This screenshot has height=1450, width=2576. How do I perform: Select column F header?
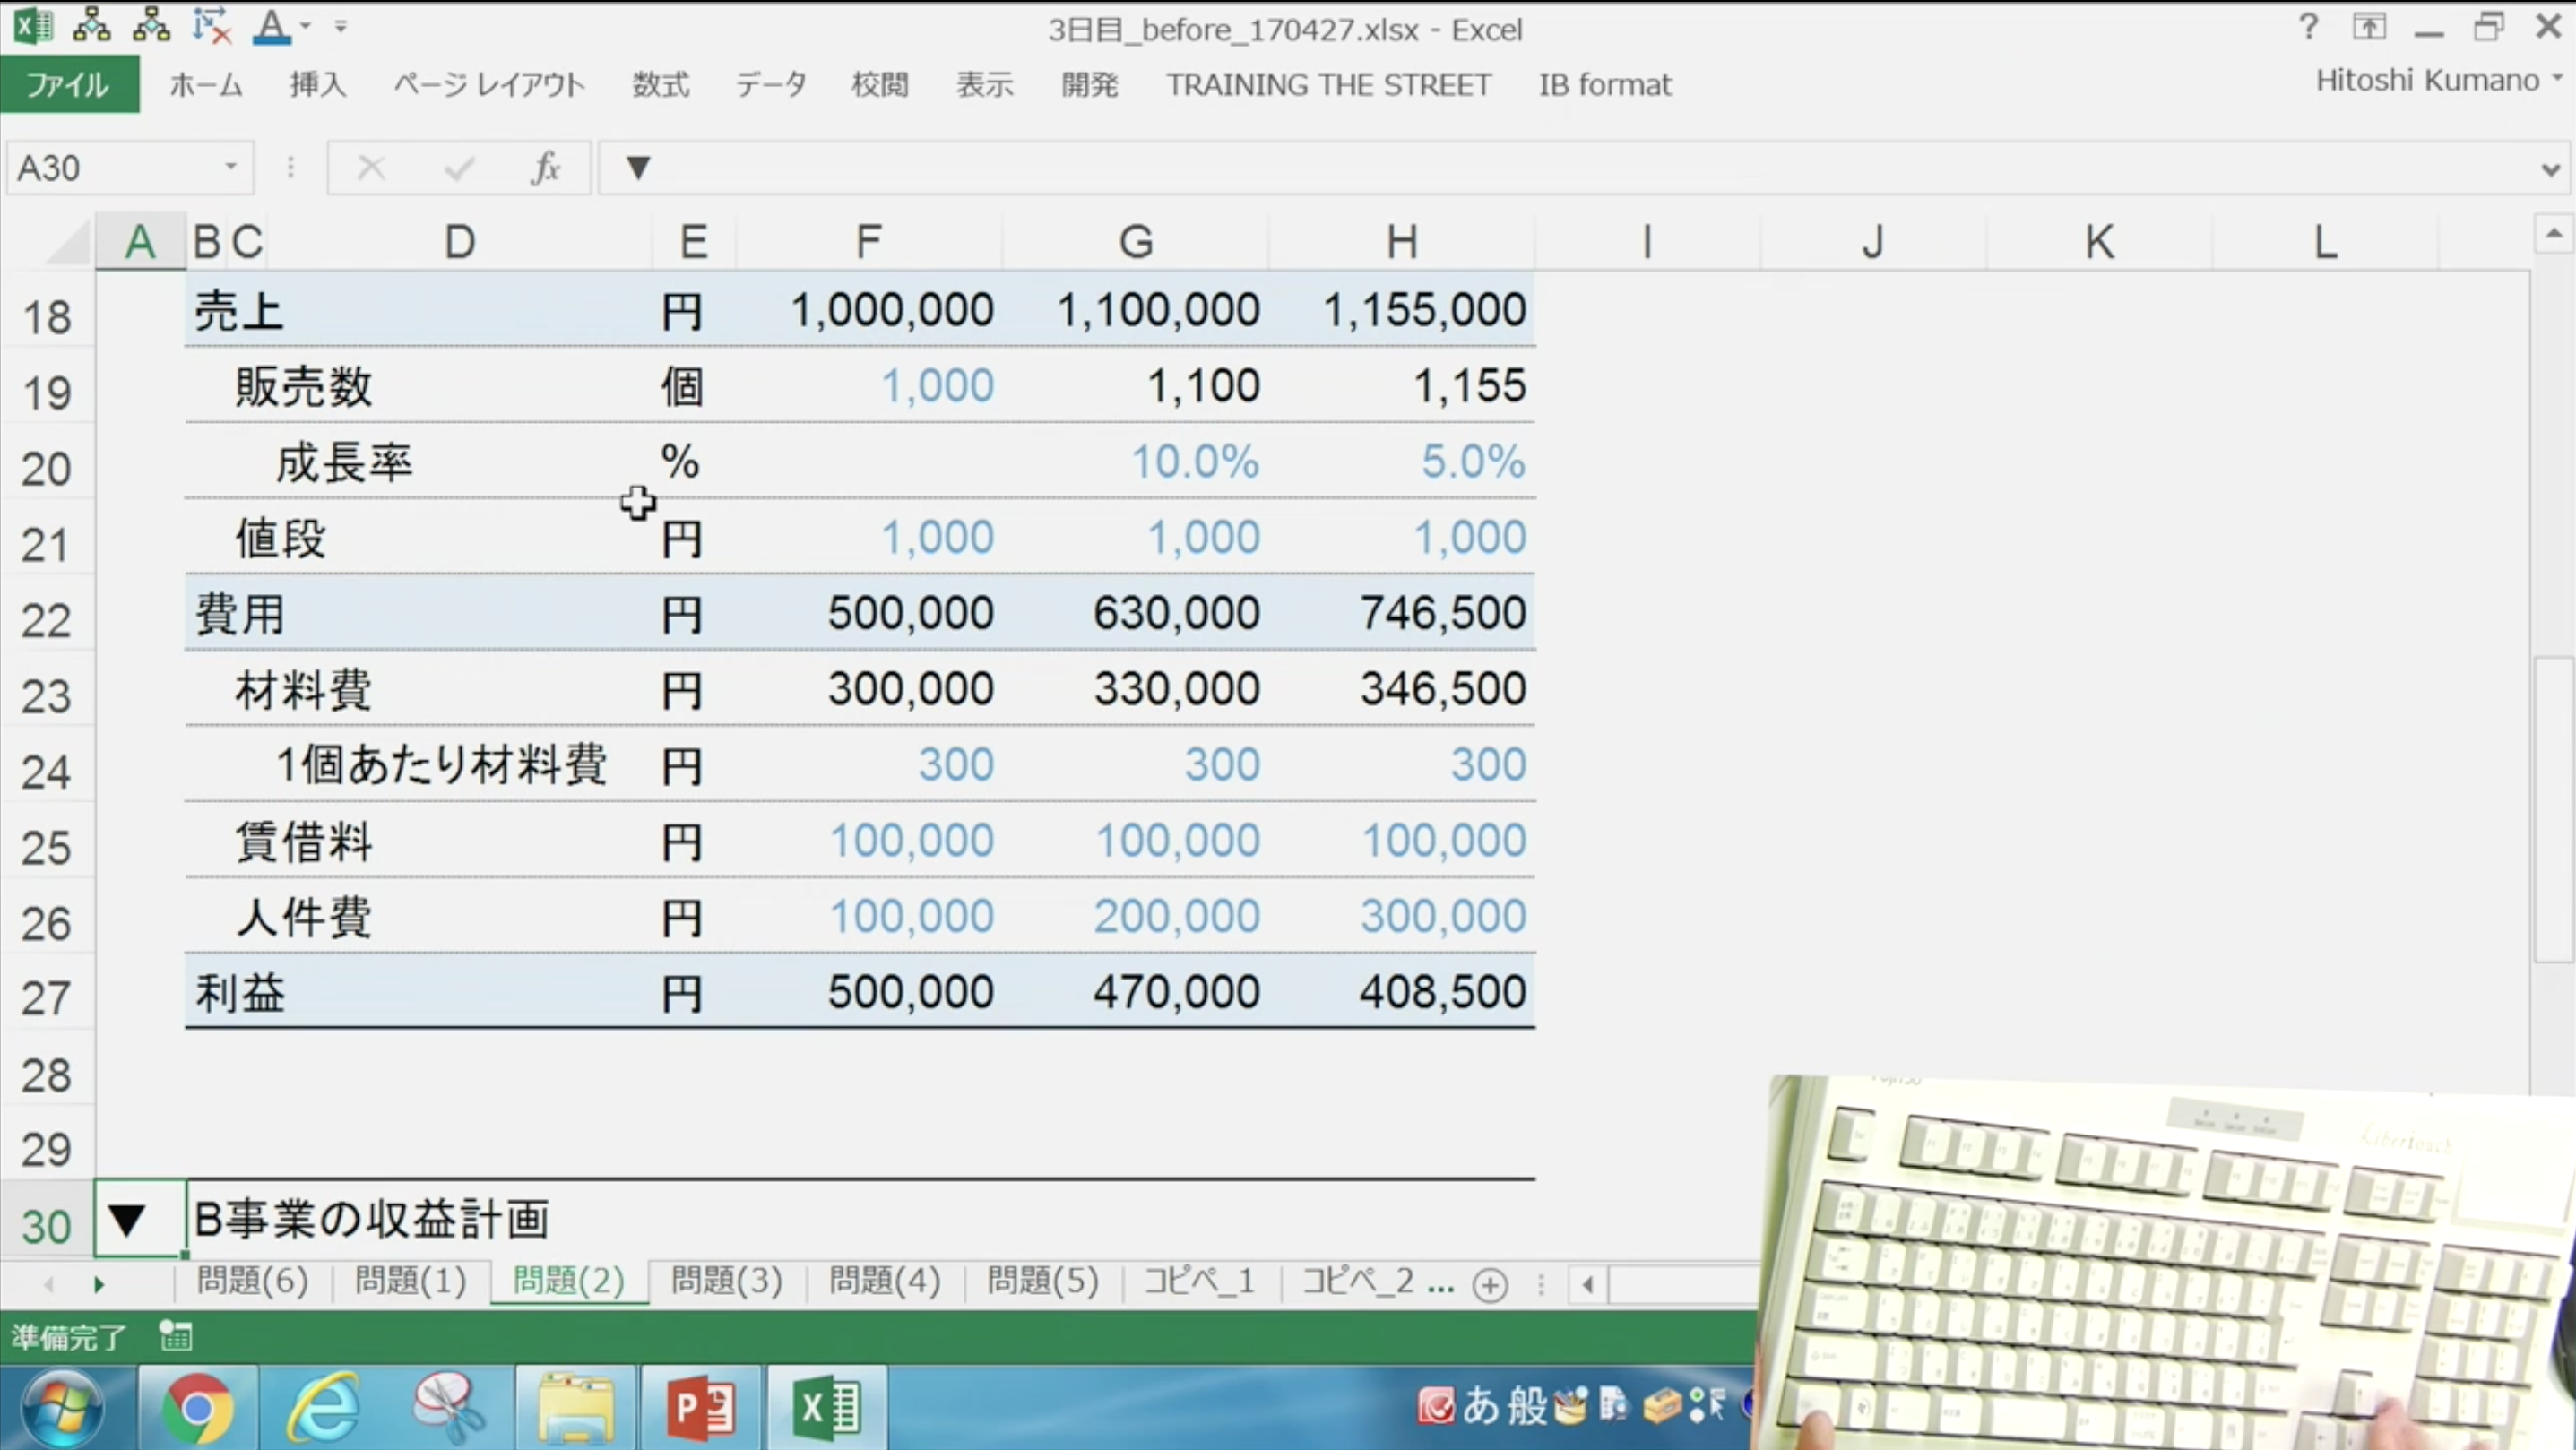click(x=868, y=242)
